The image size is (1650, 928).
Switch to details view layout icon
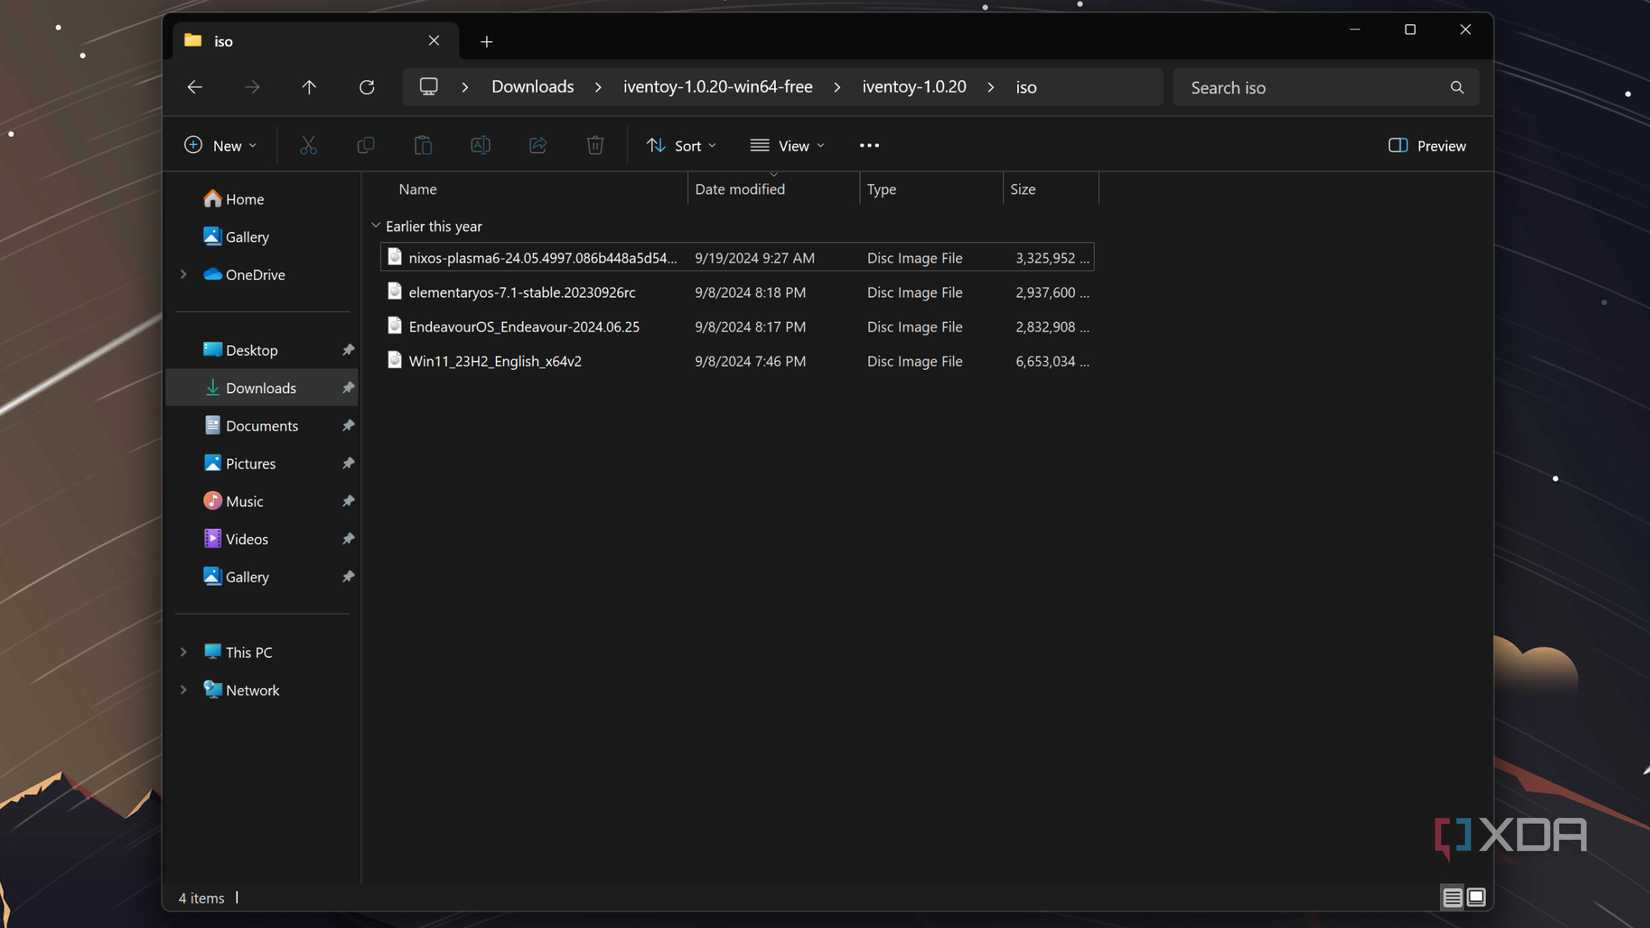pos(1452,897)
